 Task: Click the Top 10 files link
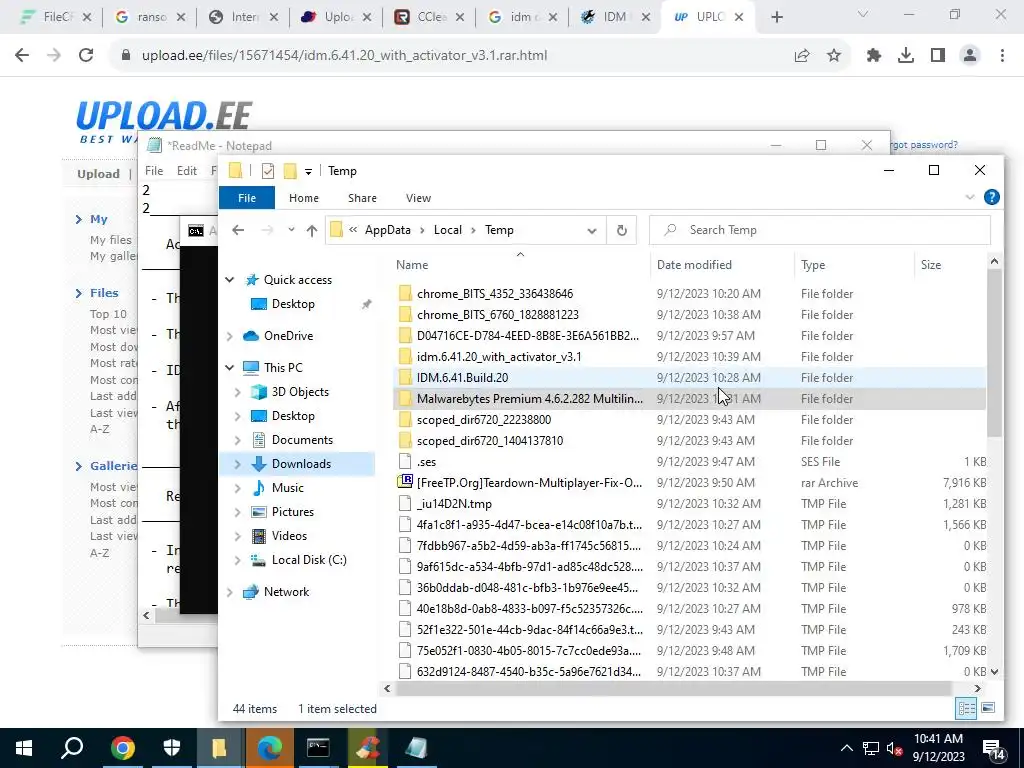[108, 313]
